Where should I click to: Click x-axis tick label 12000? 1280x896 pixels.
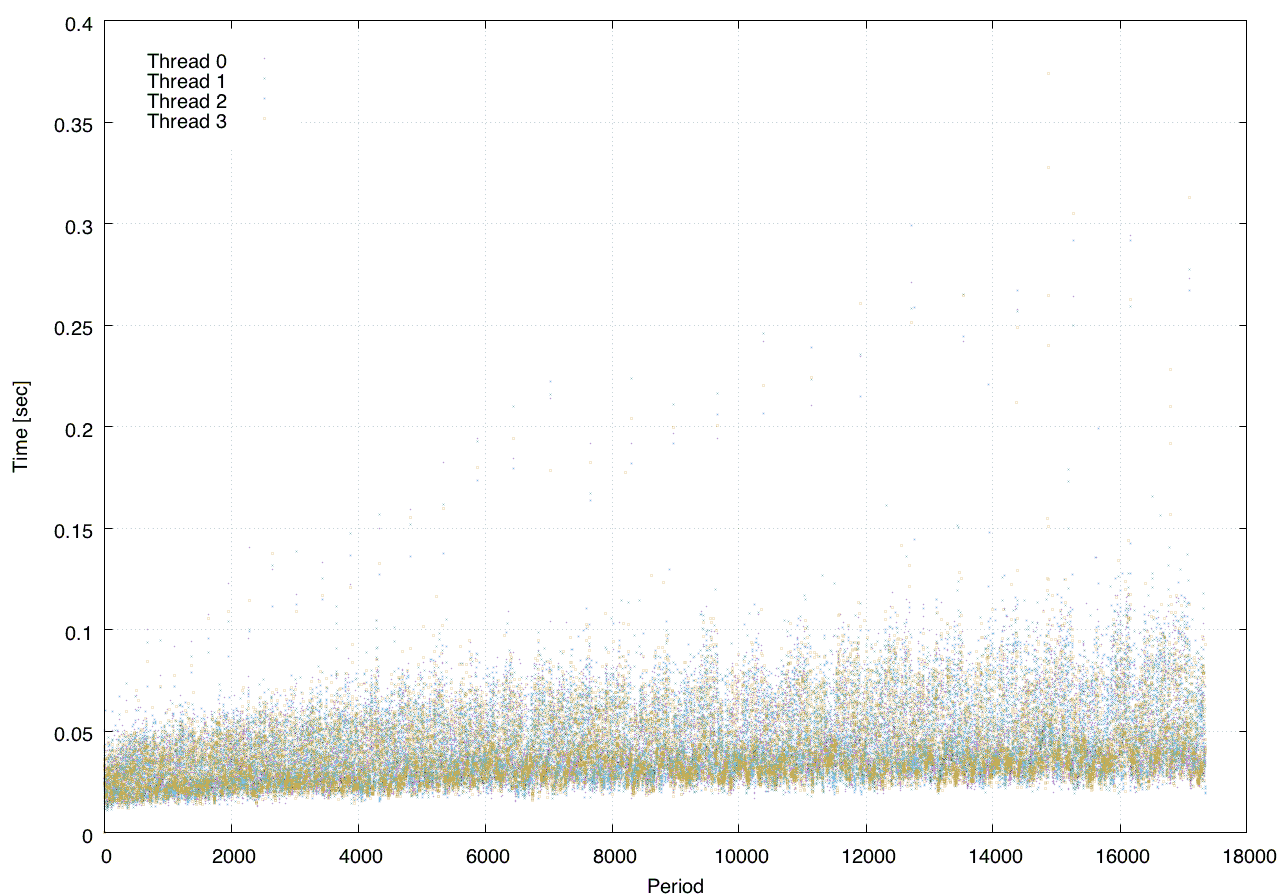coord(866,855)
